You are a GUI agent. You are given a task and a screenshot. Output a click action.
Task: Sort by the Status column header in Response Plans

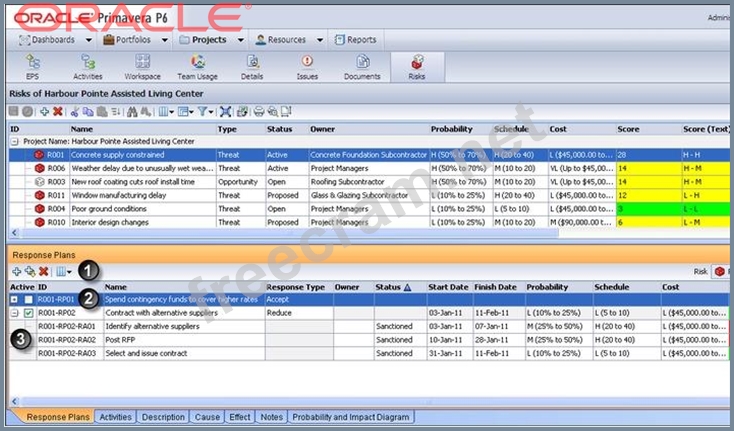pyautogui.click(x=400, y=287)
